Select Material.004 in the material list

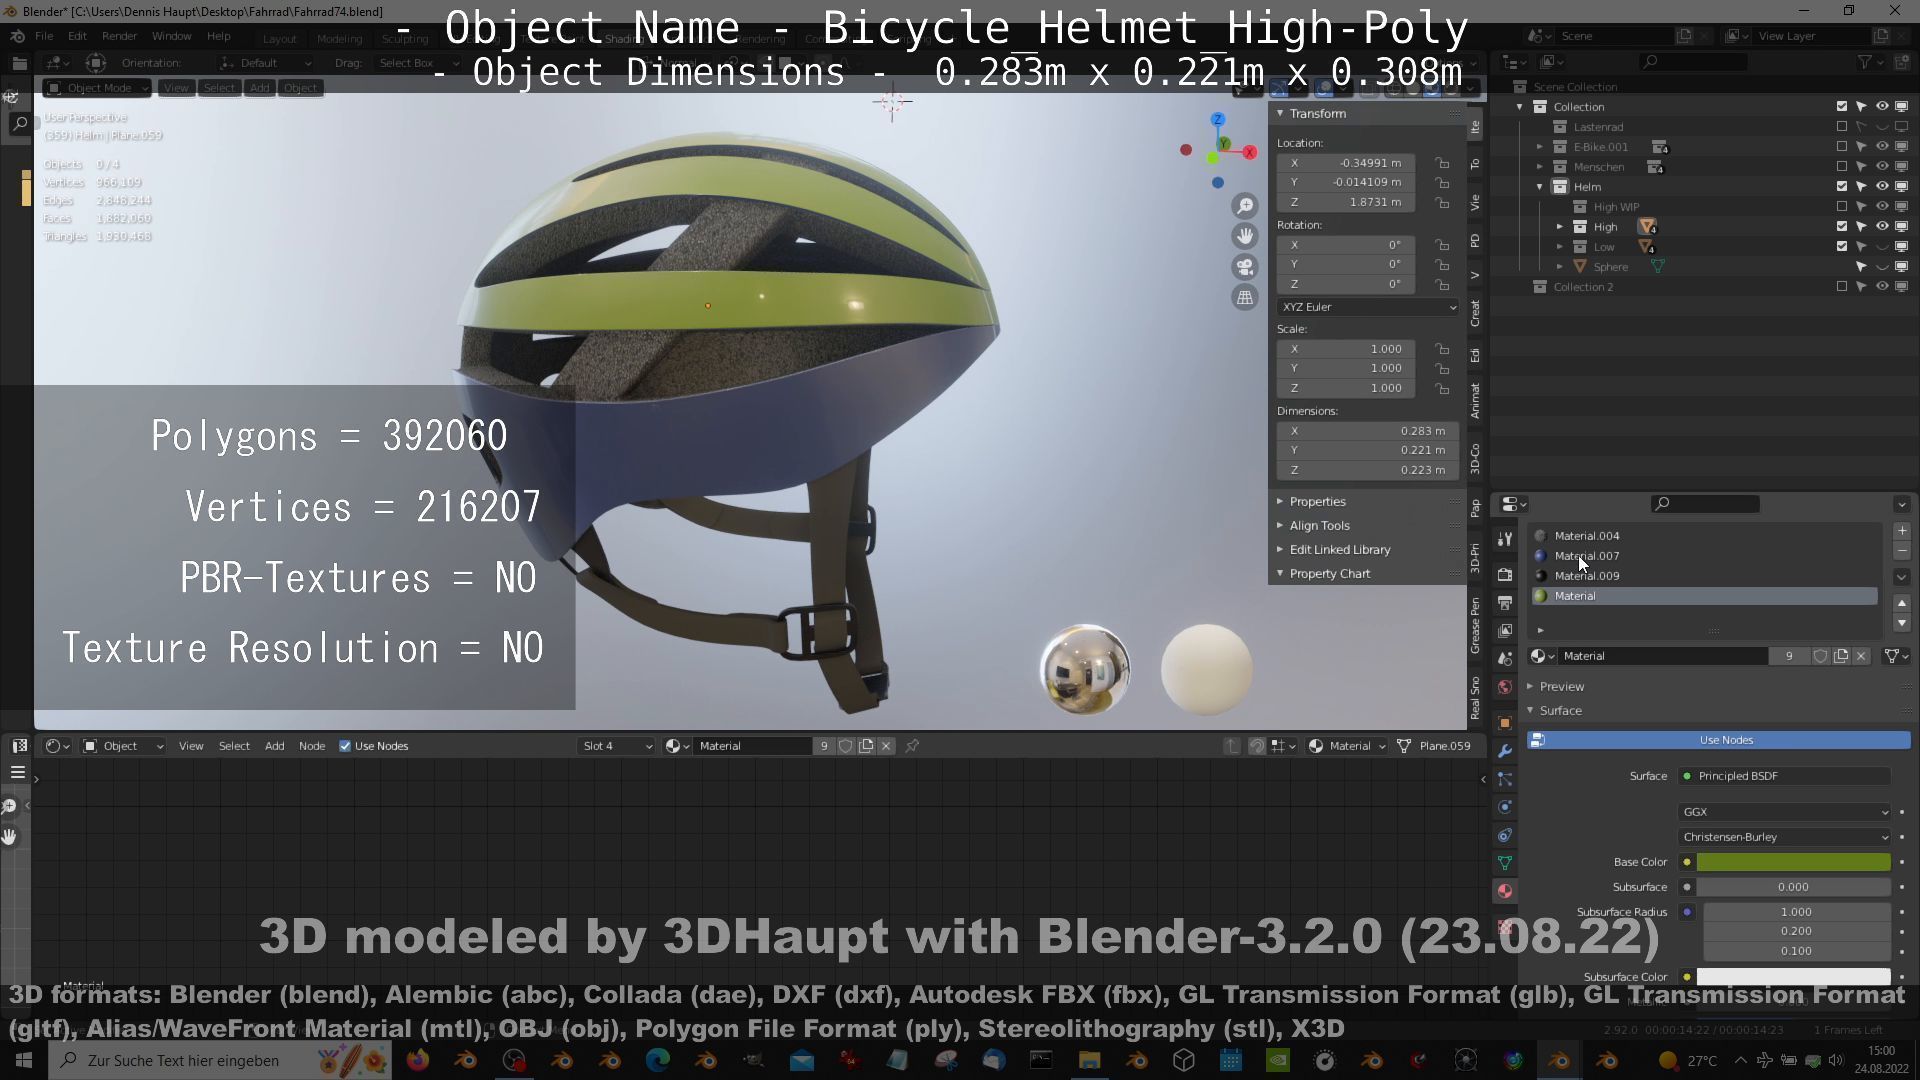point(1705,536)
